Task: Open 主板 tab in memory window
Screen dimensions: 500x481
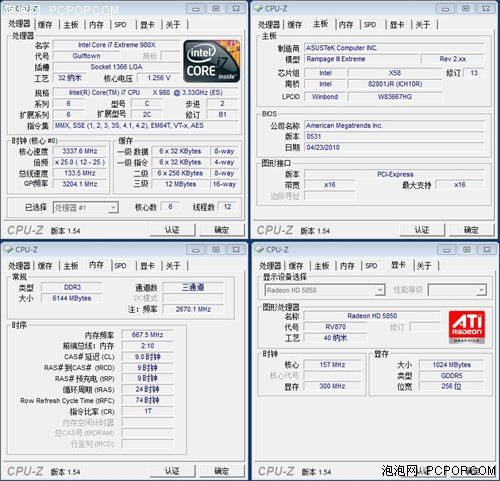Action: tap(71, 266)
